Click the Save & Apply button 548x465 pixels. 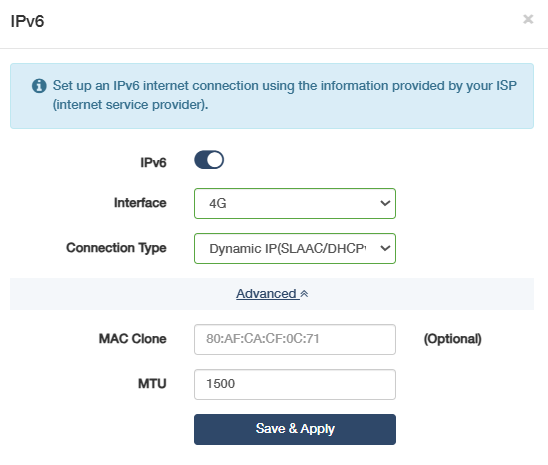tap(295, 429)
